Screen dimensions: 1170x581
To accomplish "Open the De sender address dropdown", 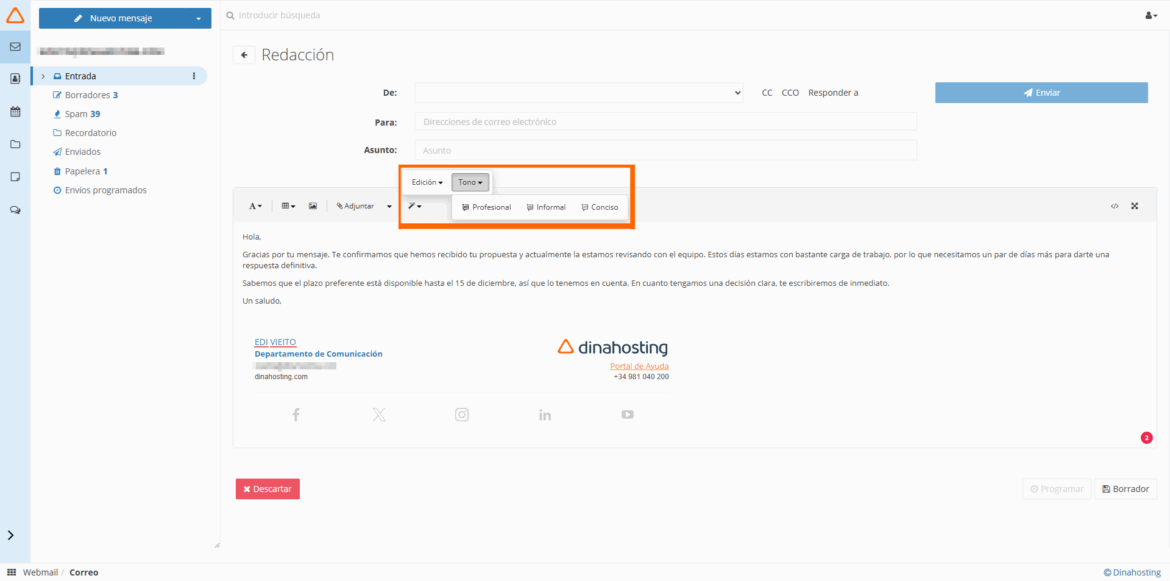I will click(580, 92).
